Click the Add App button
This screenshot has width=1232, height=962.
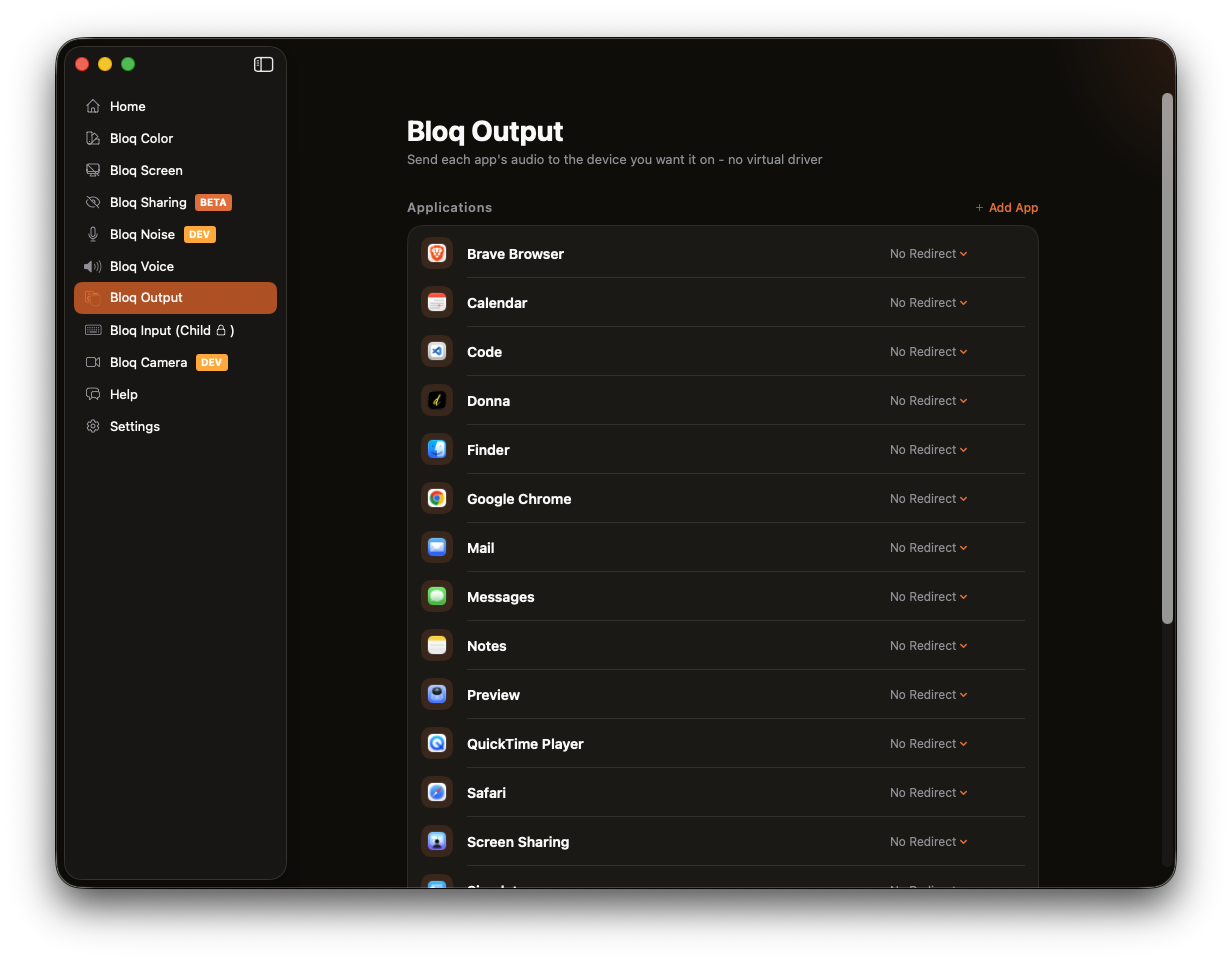coord(1007,208)
